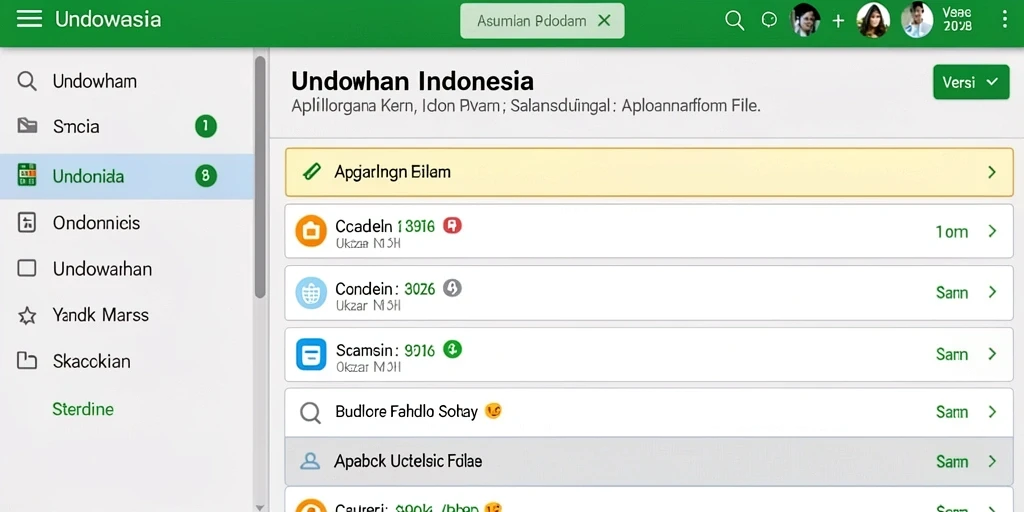Click the Skacckian folder icon
The height and width of the screenshot is (512, 1024).
point(27,360)
